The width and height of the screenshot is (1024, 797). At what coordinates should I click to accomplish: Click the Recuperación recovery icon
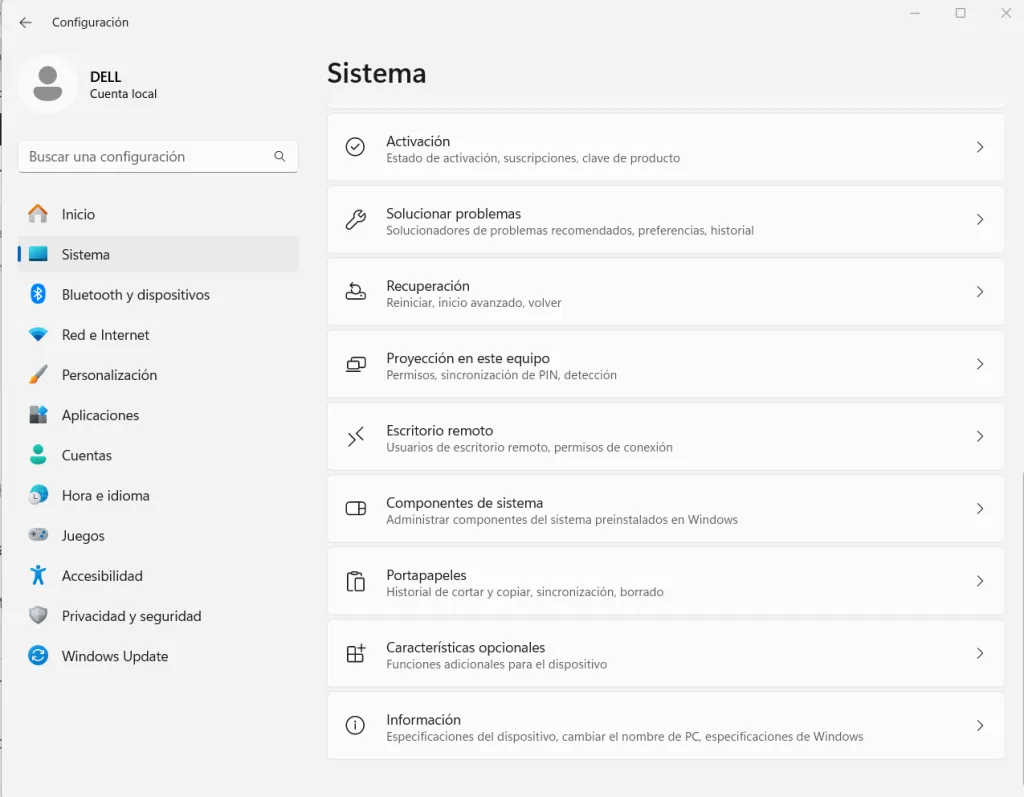(355, 291)
